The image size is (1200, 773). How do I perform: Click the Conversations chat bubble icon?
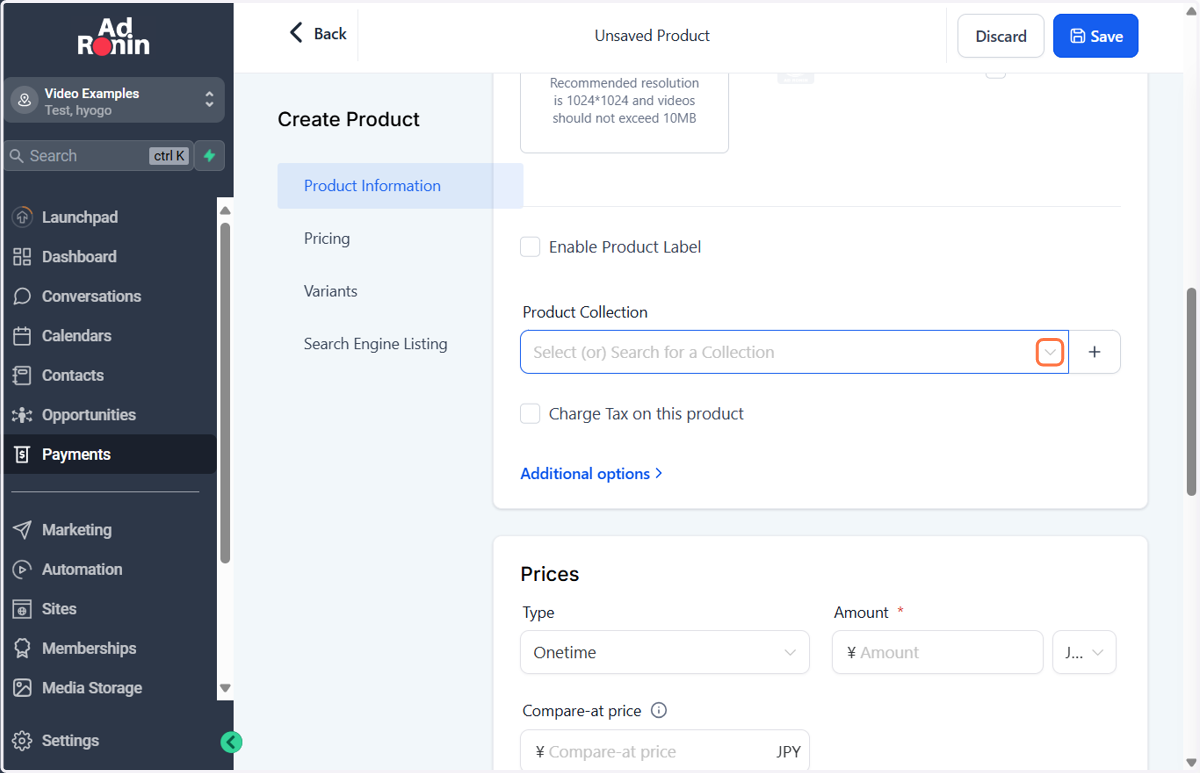coord(22,296)
